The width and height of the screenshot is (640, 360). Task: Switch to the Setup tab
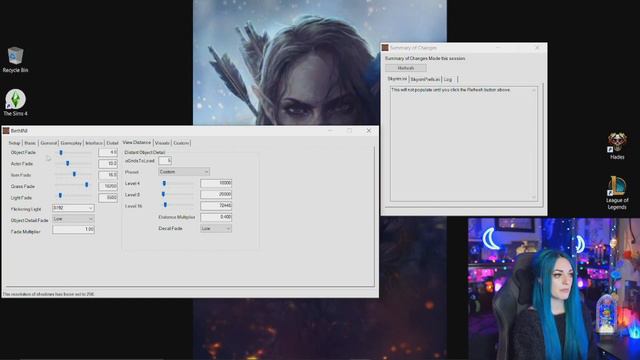(x=14, y=143)
